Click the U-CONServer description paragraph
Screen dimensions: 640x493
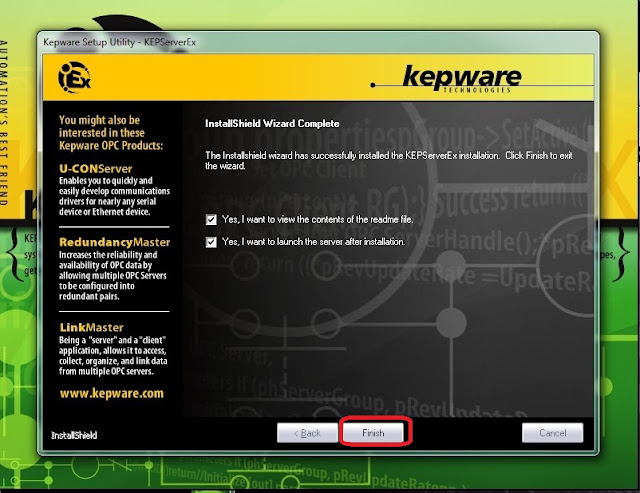114,196
